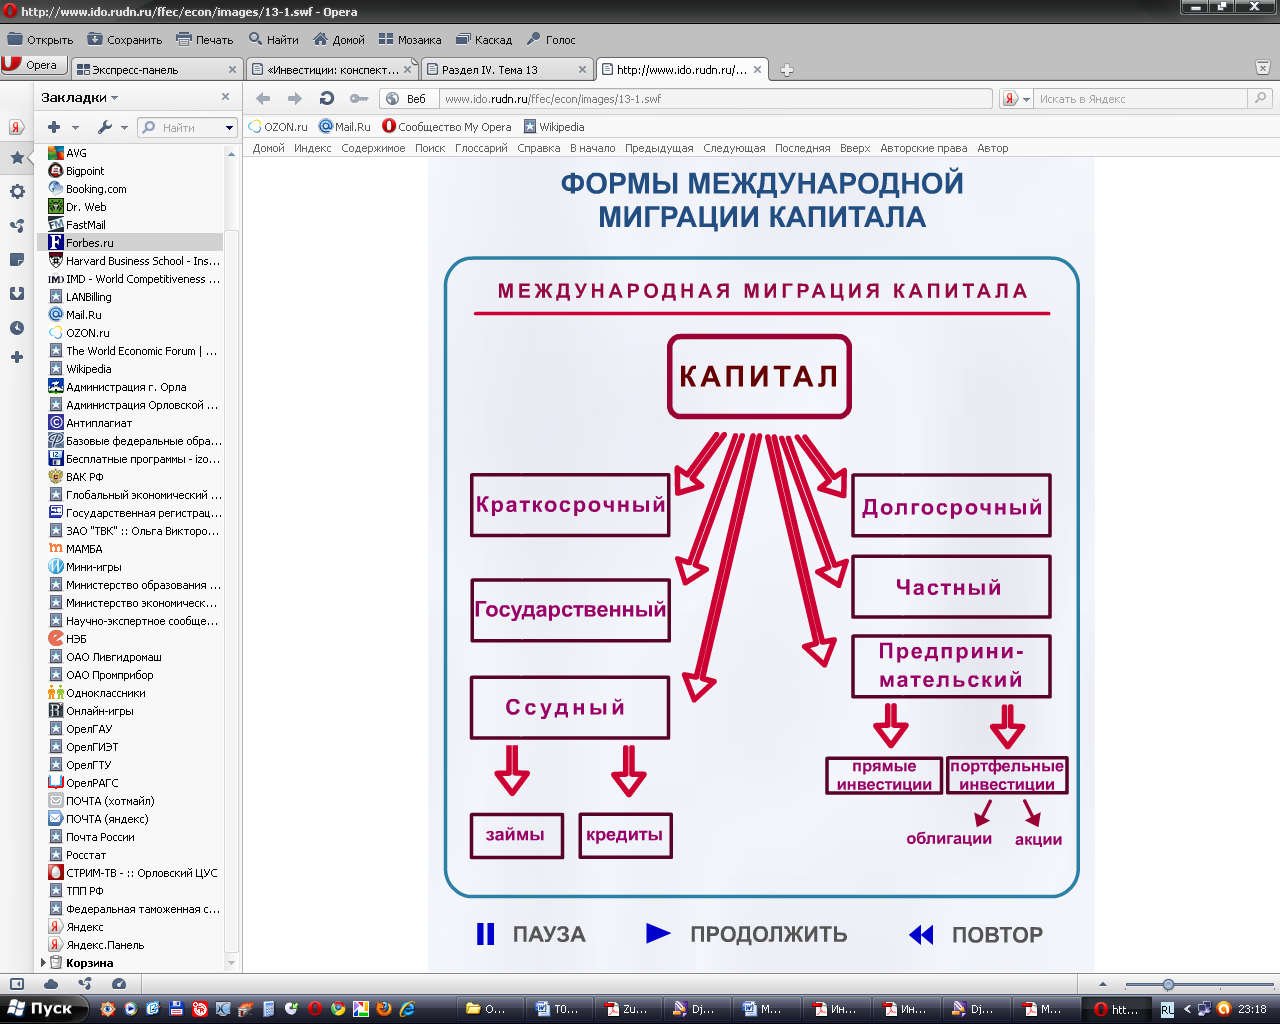Open Mail.Ru bookmark bar link
The width and height of the screenshot is (1280, 1024).
click(345, 127)
